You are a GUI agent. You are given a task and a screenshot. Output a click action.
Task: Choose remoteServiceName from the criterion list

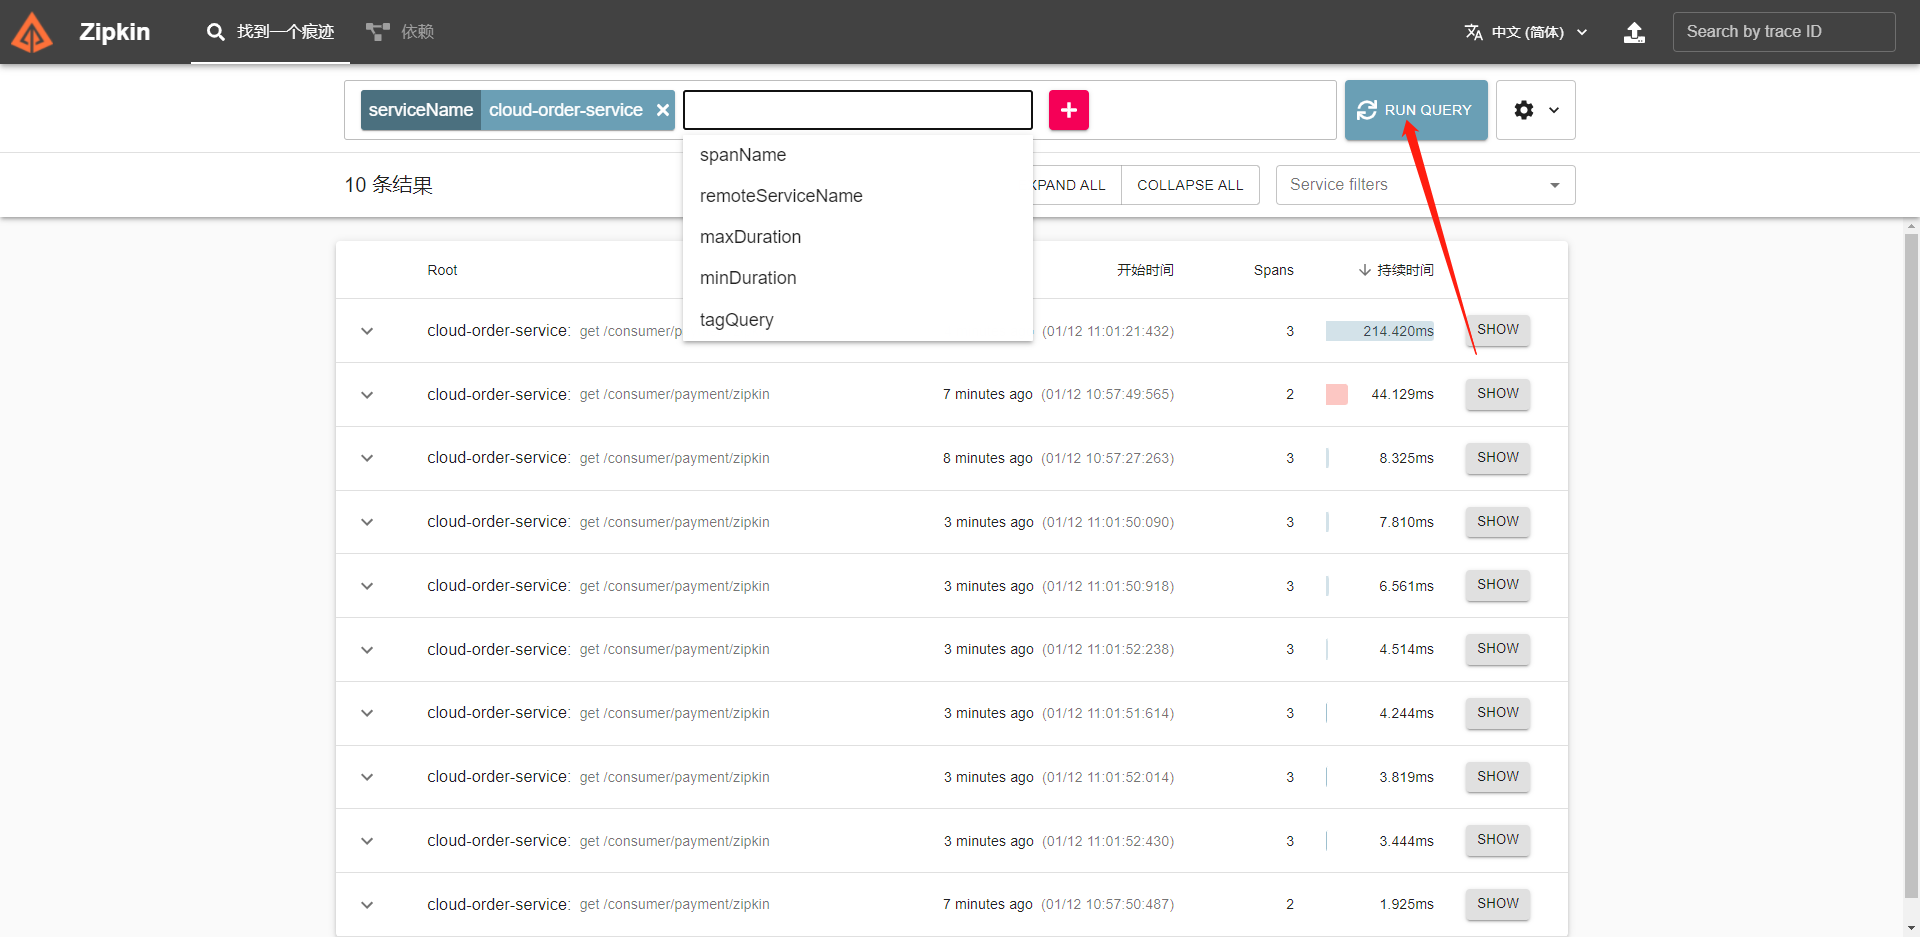click(858, 196)
